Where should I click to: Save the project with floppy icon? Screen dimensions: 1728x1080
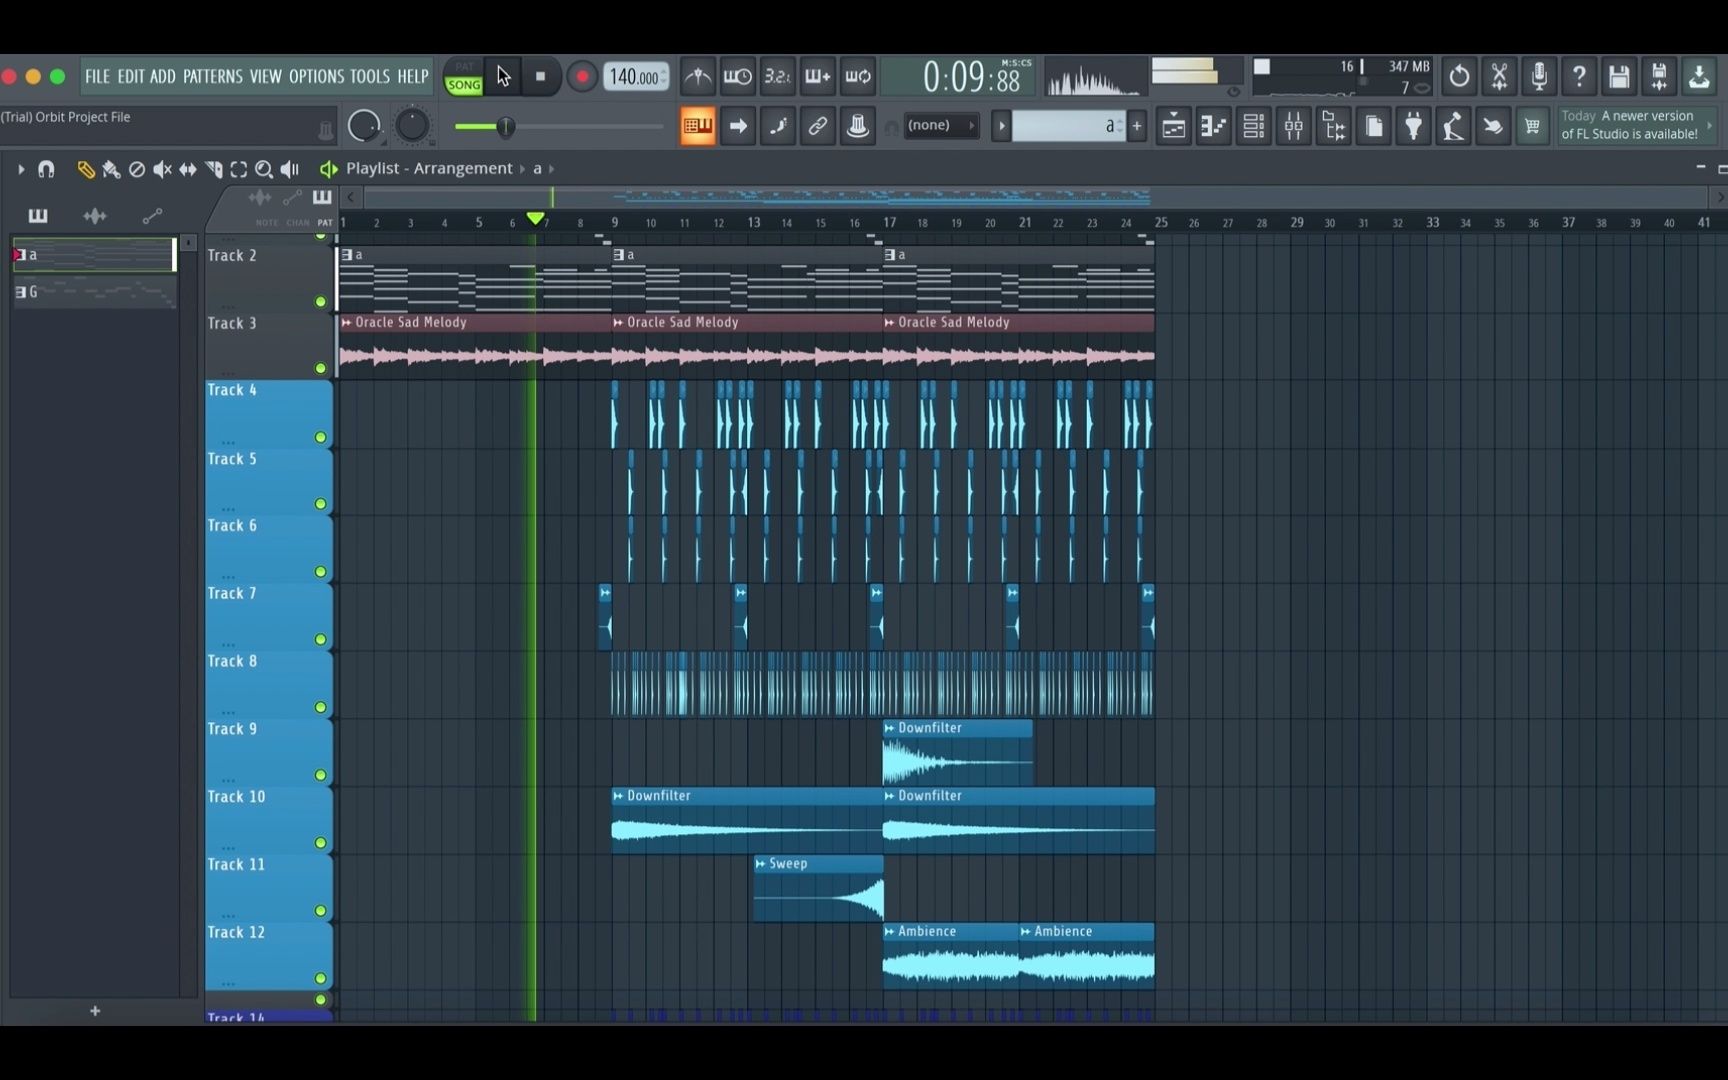pyautogui.click(x=1619, y=76)
